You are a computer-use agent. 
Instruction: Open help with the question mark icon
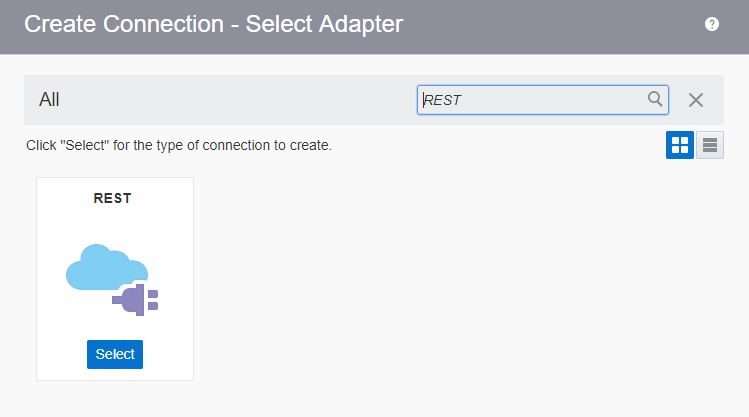tap(712, 25)
